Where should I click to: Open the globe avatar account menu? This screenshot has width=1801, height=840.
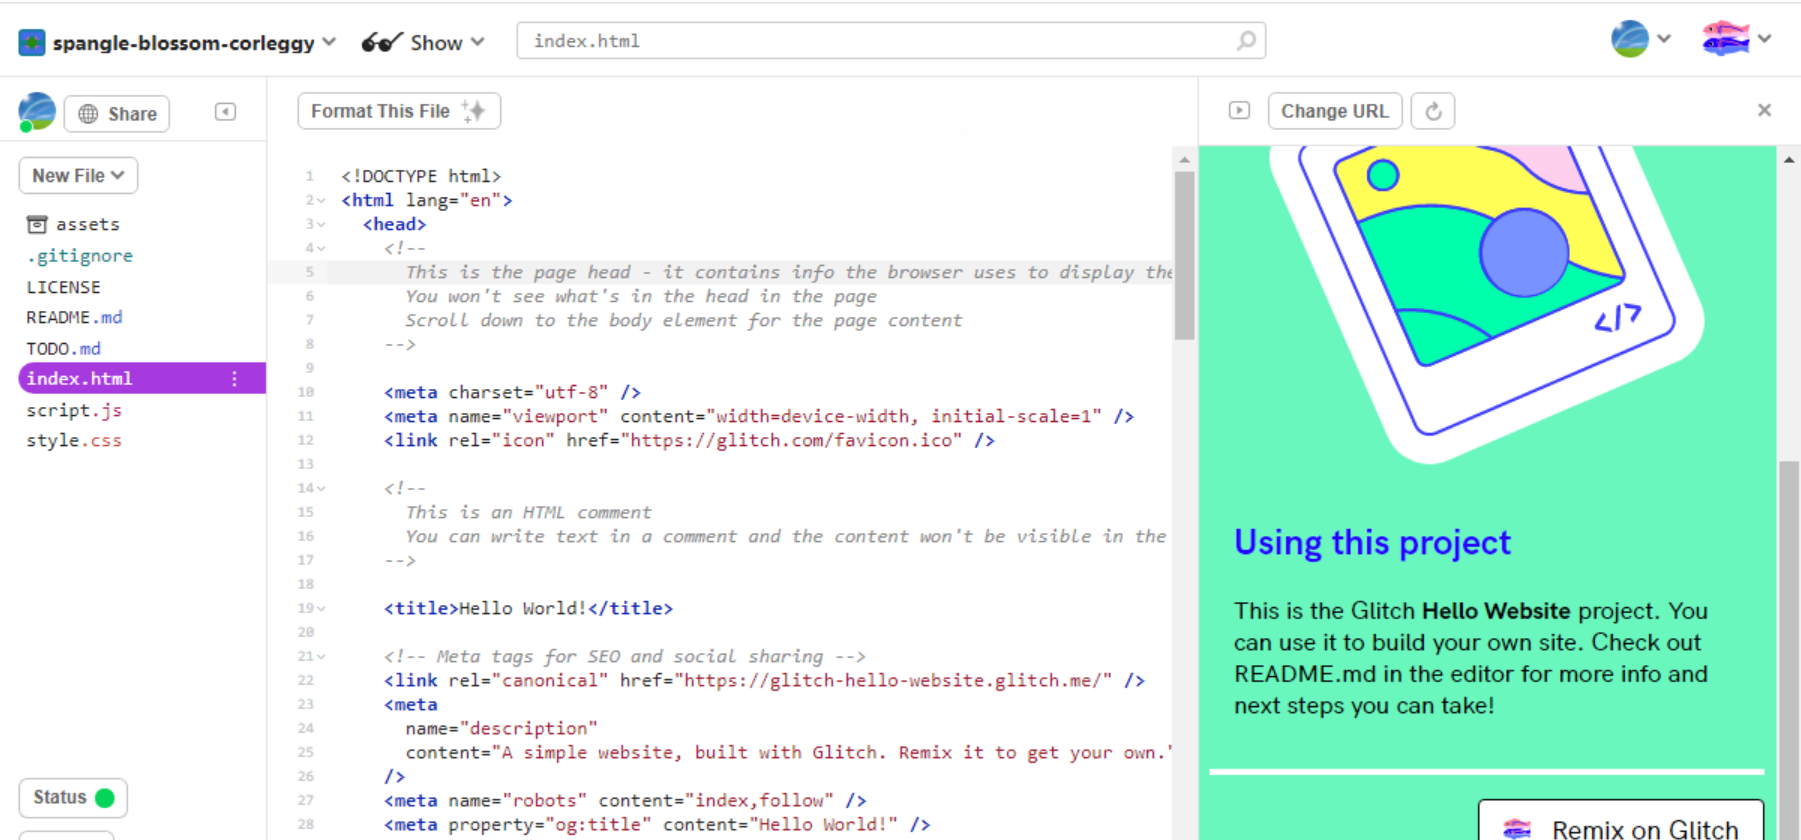[x=1640, y=39]
